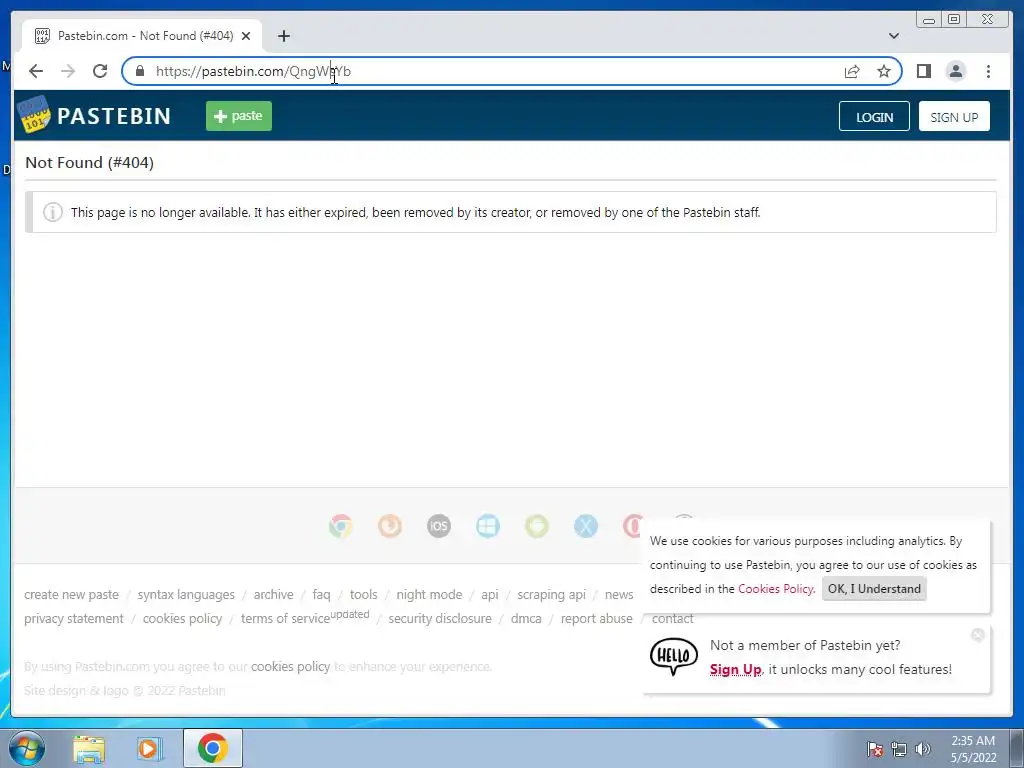Click the Android app icon in footer
Image resolution: width=1024 pixels, height=768 pixels.
click(537, 526)
